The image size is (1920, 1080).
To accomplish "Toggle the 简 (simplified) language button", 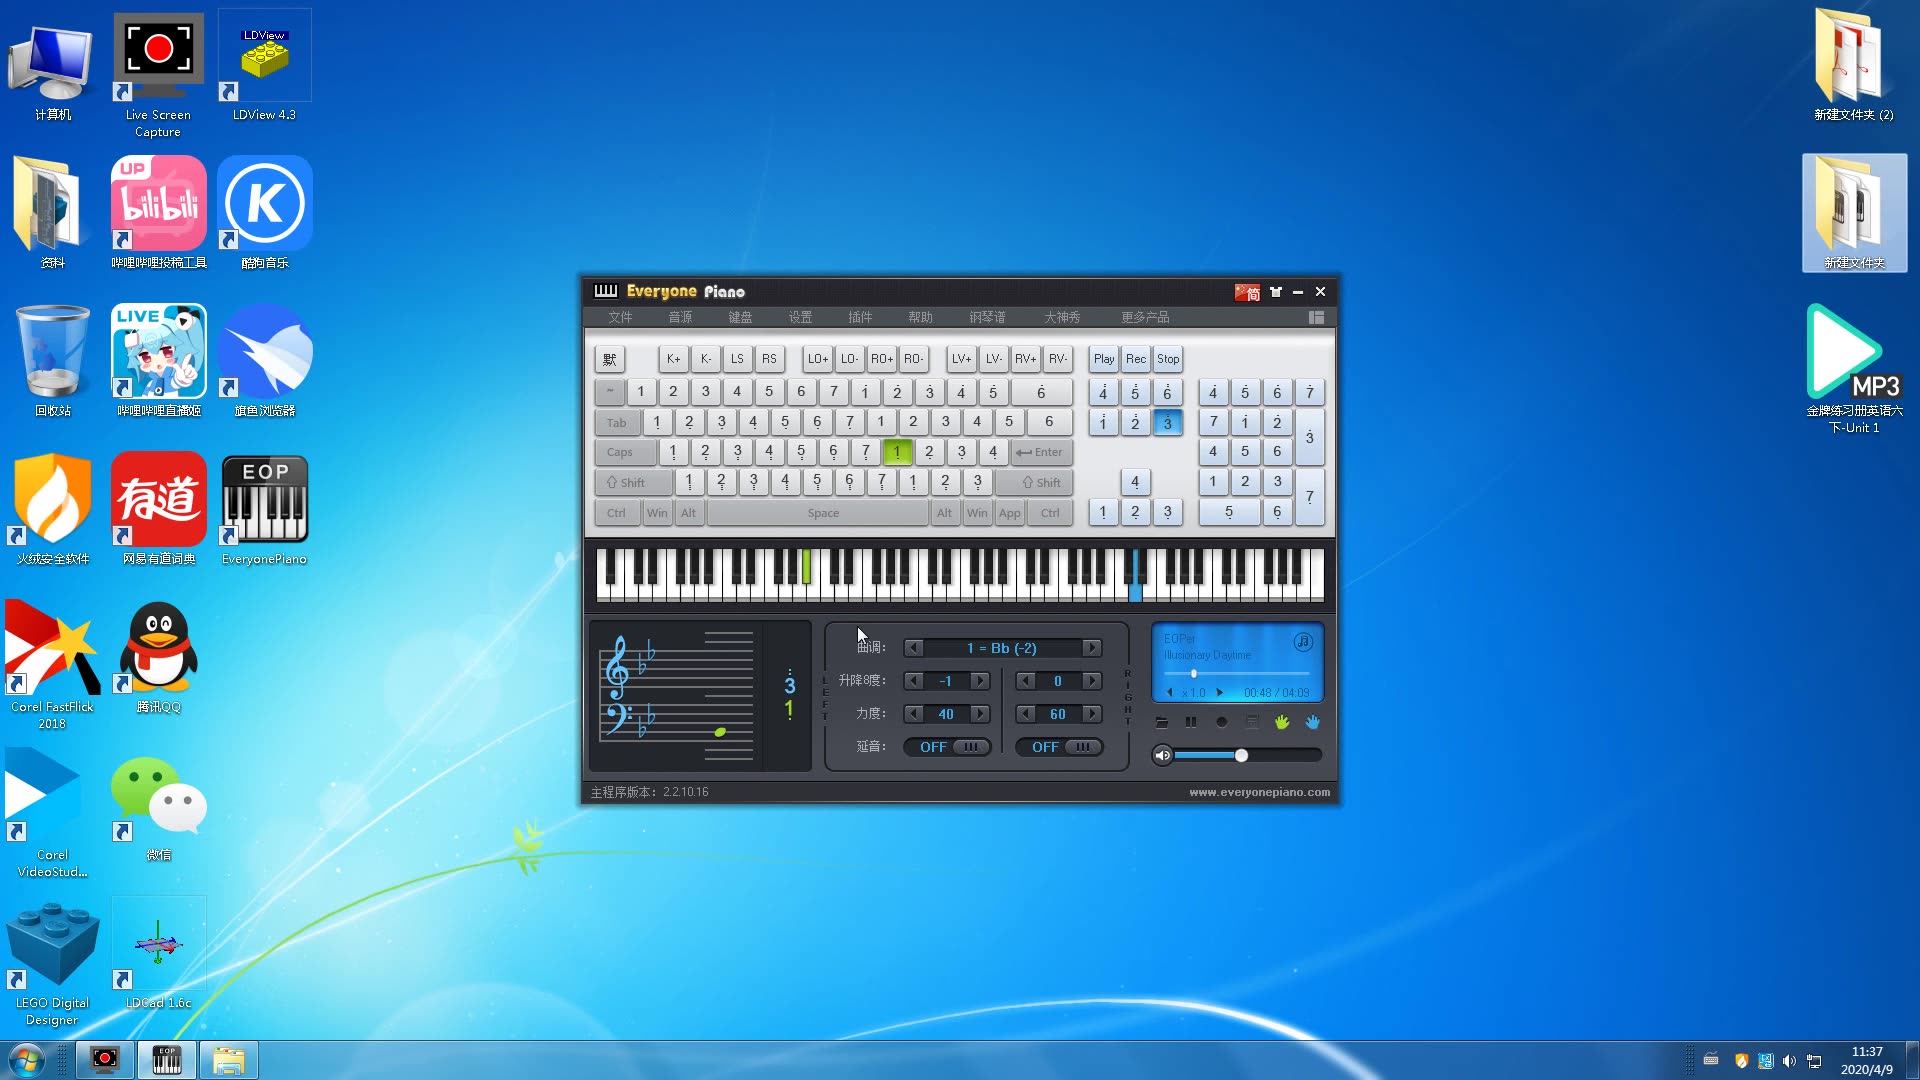I will [1246, 291].
